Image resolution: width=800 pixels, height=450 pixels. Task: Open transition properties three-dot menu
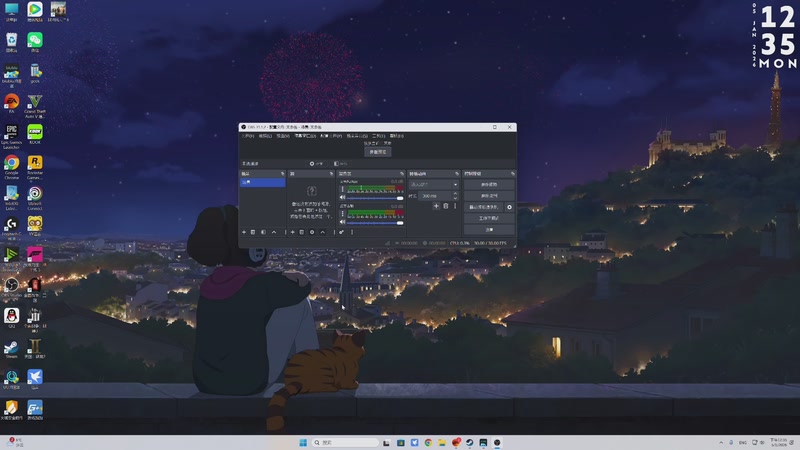(x=455, y=206)
